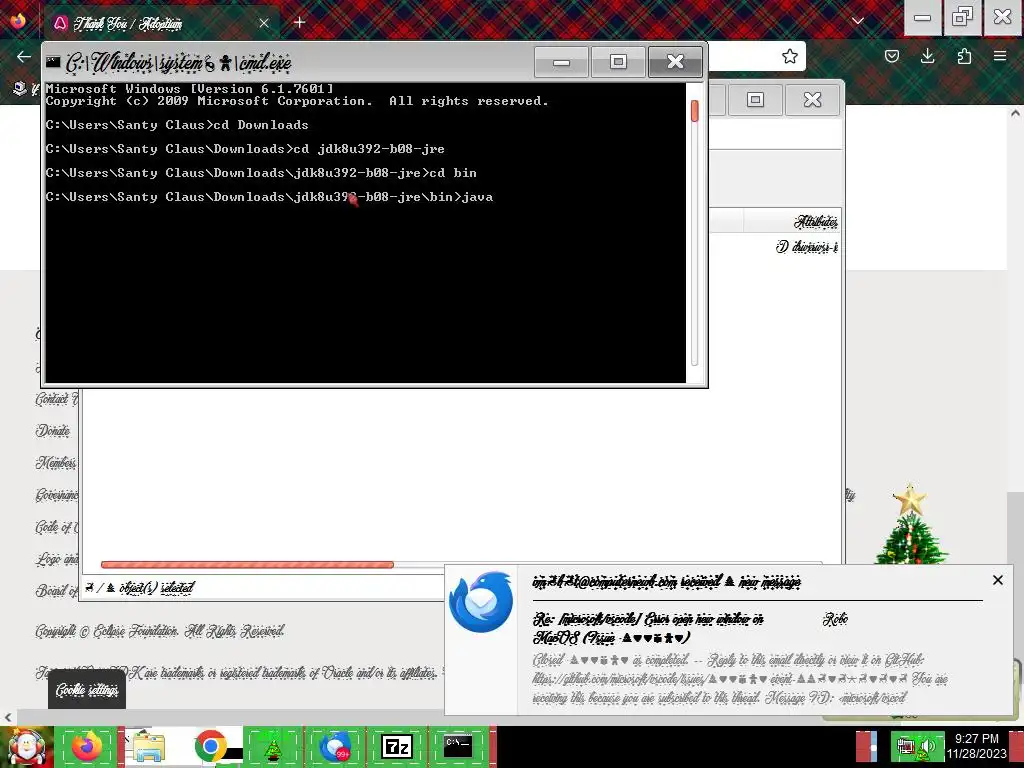This screenshot has height=768, width=1024.
Task: Switch to Firefox in the taskbar
Action: pos(87,746)
